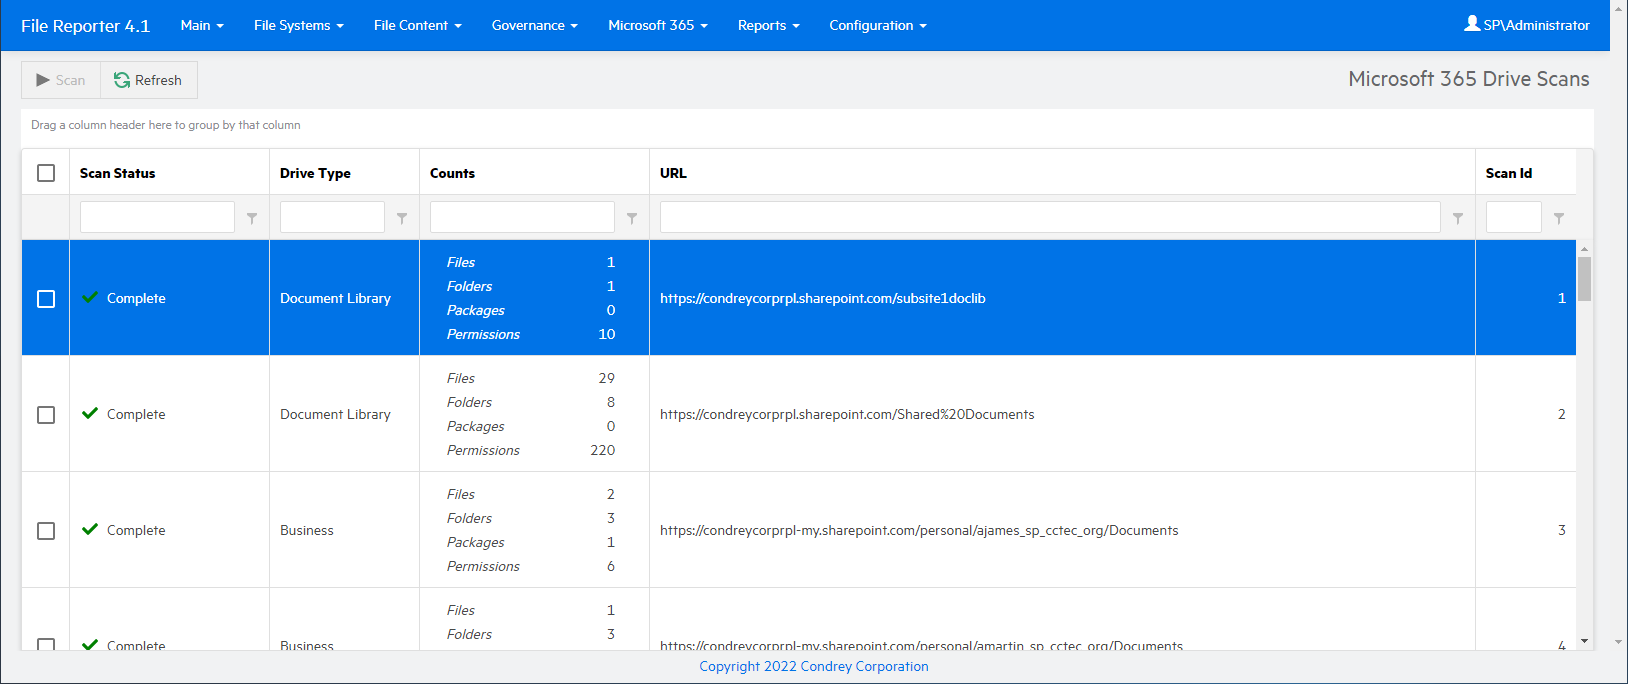Viewport: 1628px width, 684px height.
Task: Open the Microsoft 365 dropdown menu
Action: [657, 25]
